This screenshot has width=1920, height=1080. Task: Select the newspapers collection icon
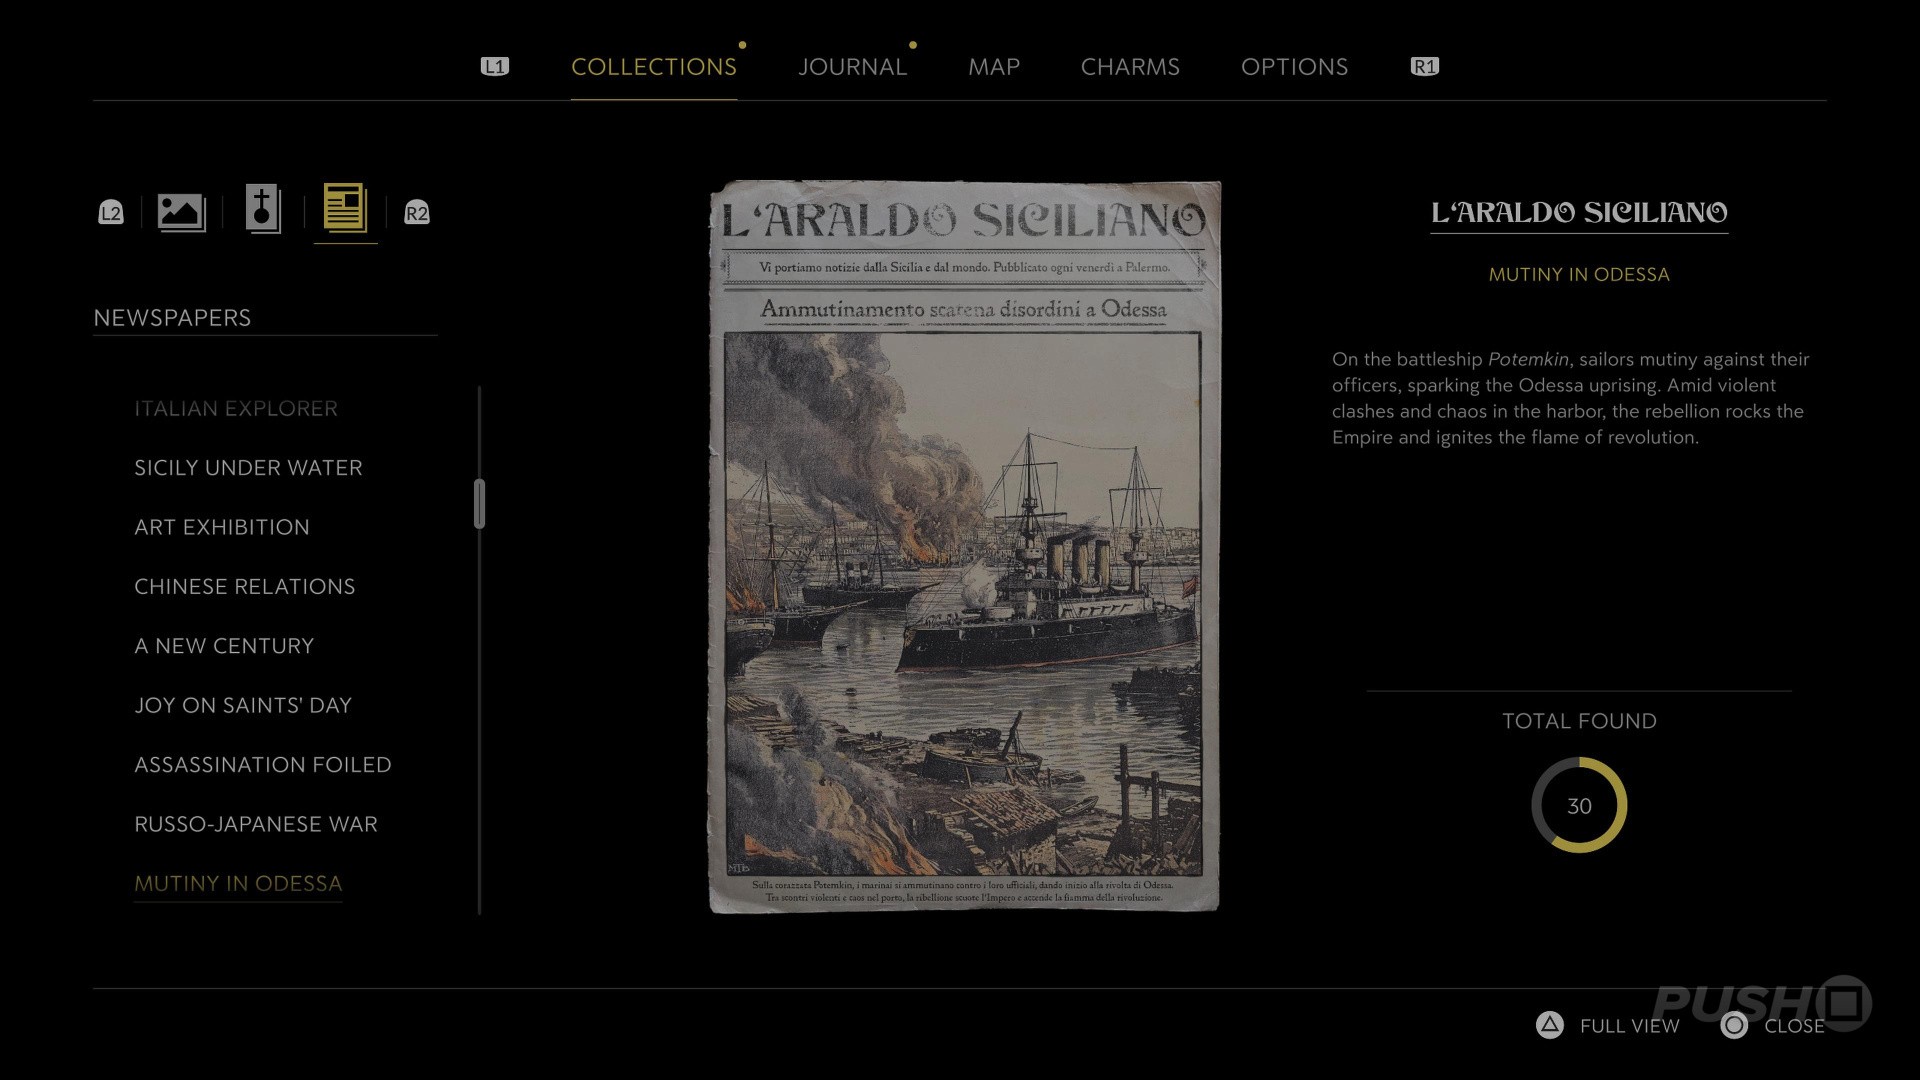pyautogui.click(x=345, y=210)
